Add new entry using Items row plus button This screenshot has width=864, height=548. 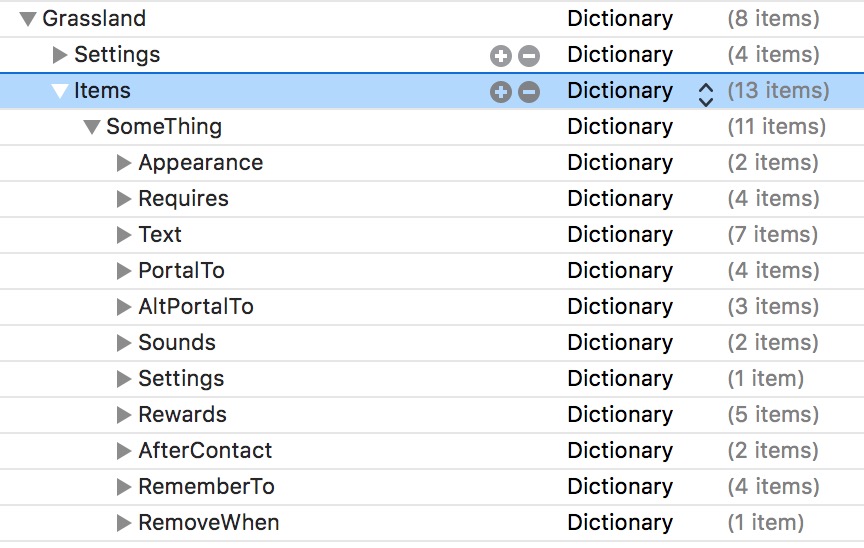[x=500, y=92]
